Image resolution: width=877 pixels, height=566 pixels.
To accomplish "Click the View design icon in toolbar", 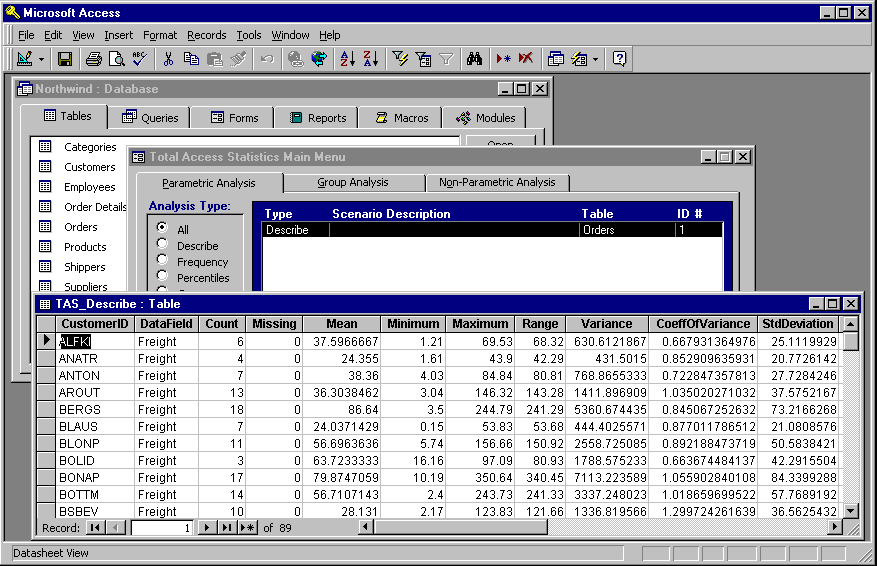I will click(x=25, y=59).
